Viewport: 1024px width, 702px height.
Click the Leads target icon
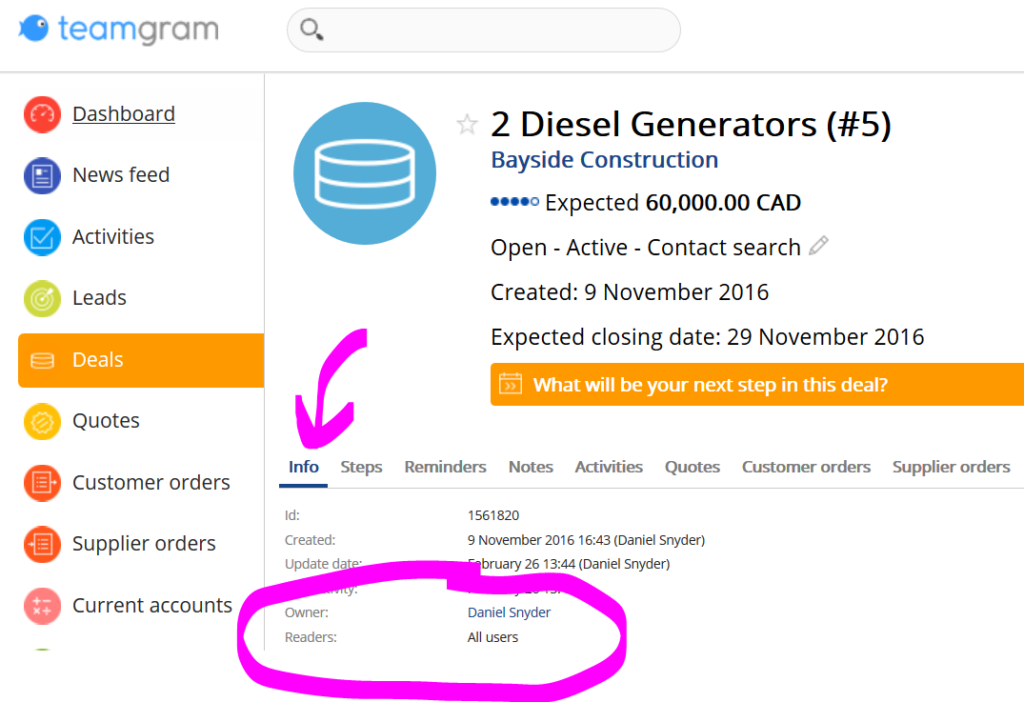click(42, 298)
